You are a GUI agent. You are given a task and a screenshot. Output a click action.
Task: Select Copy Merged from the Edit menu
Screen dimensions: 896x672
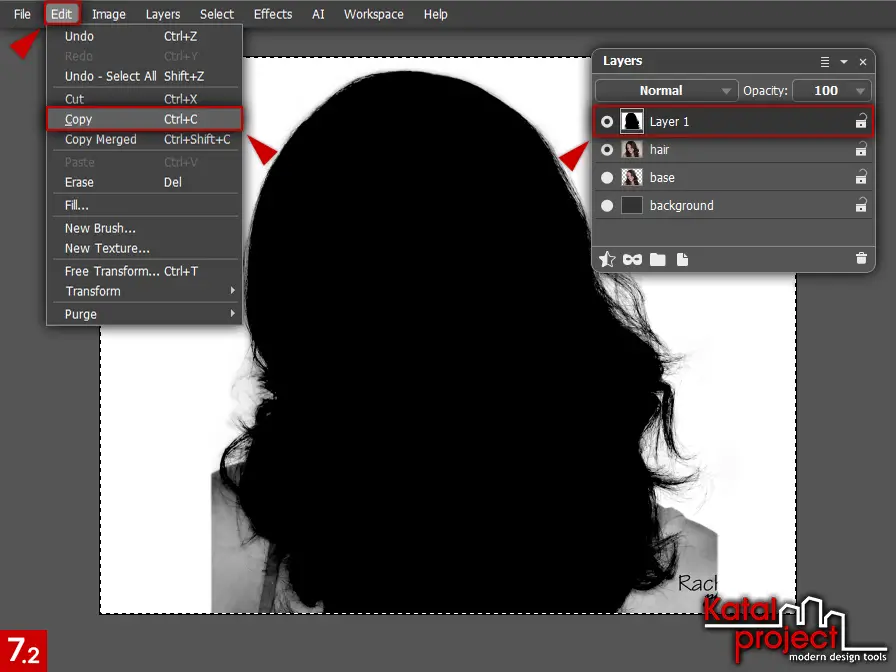[98, 140]
